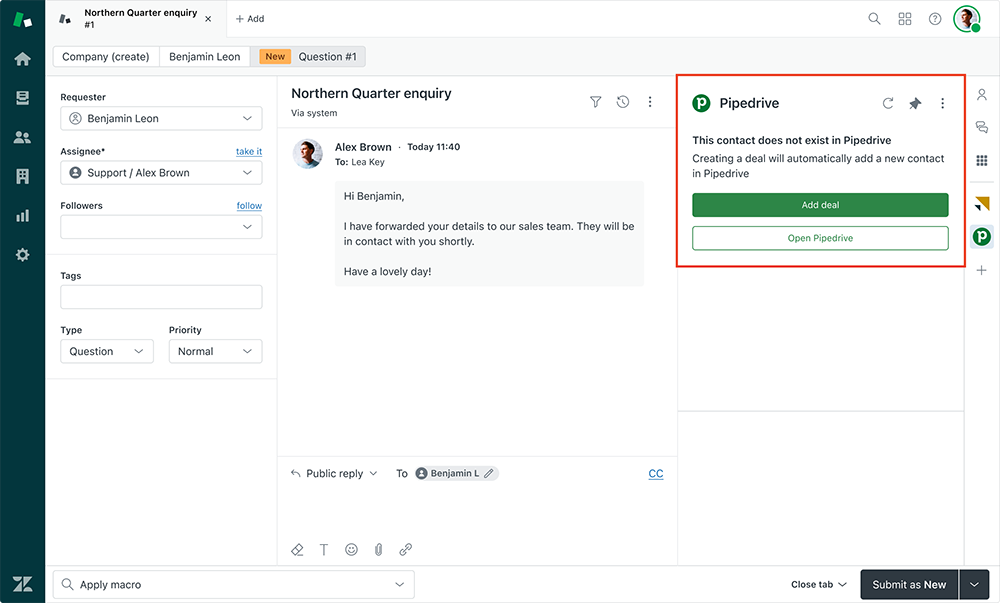Expand the Close tab options
Image resolution: width=1000 pixels, height=603 pixels.
click(x=819, y=585)
